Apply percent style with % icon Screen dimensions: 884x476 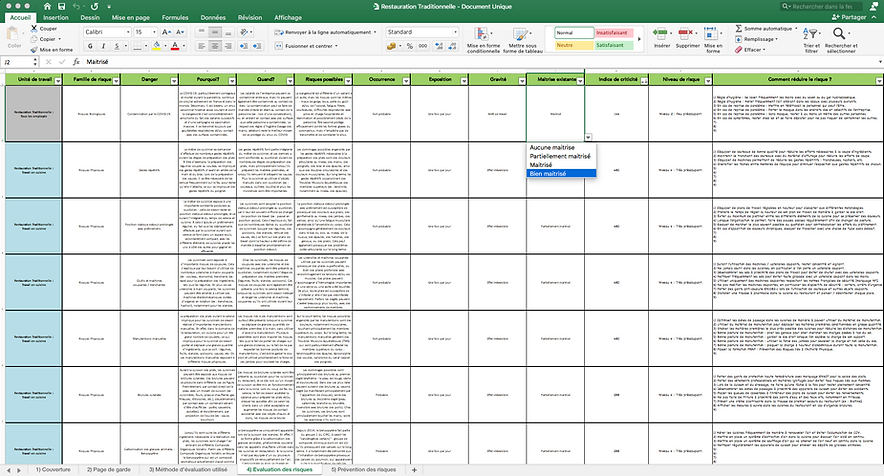point(409,46)
